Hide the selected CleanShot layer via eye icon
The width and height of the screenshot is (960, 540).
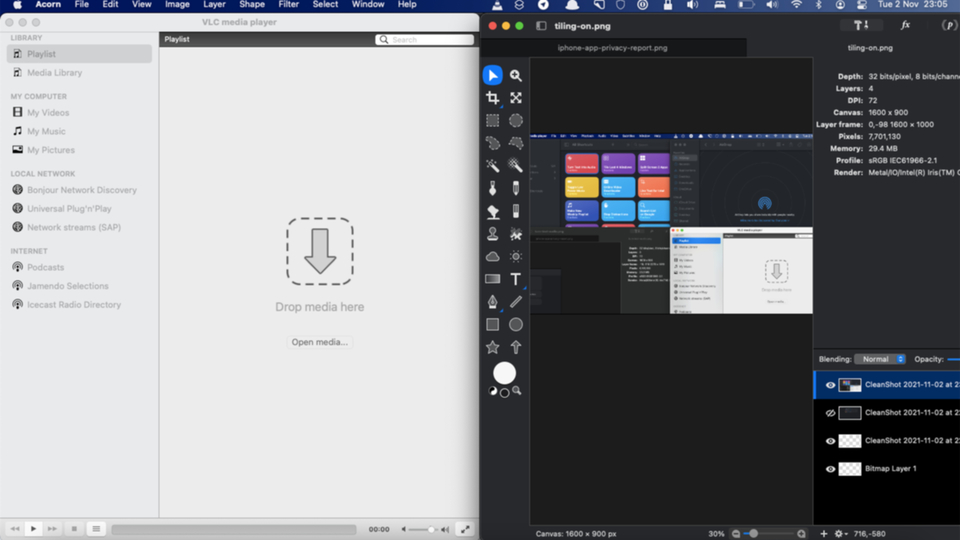(x=830, y=385)
